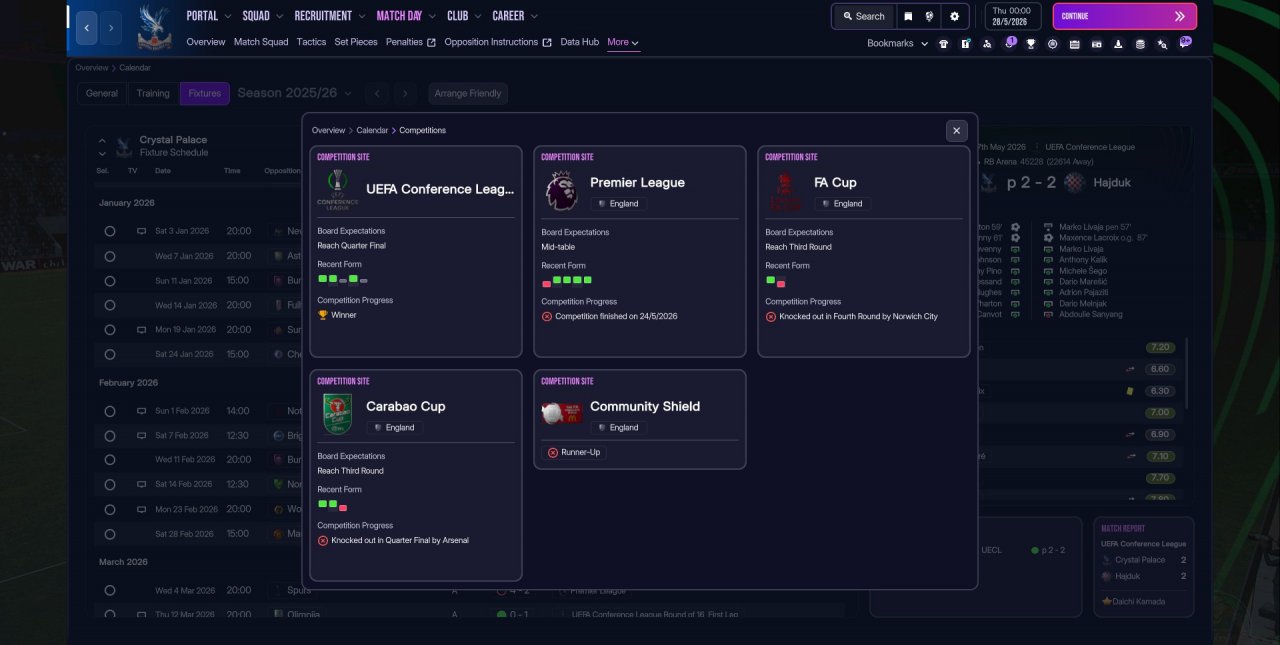
Task: Open the chat messages icon with 9+ badge
Action: coord(1185,43)
